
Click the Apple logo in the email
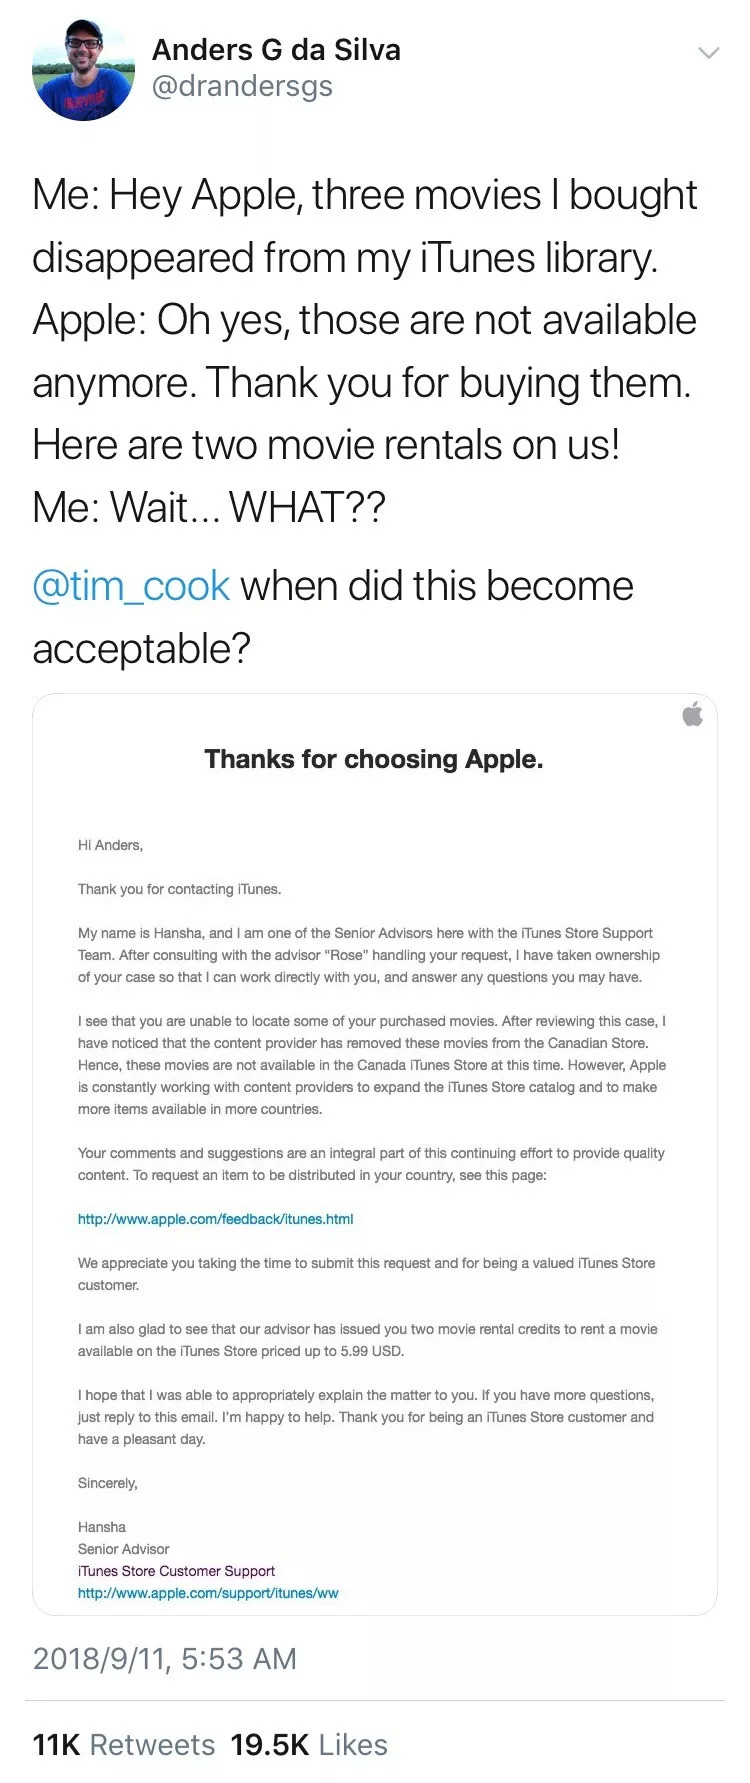coord(692,714)
